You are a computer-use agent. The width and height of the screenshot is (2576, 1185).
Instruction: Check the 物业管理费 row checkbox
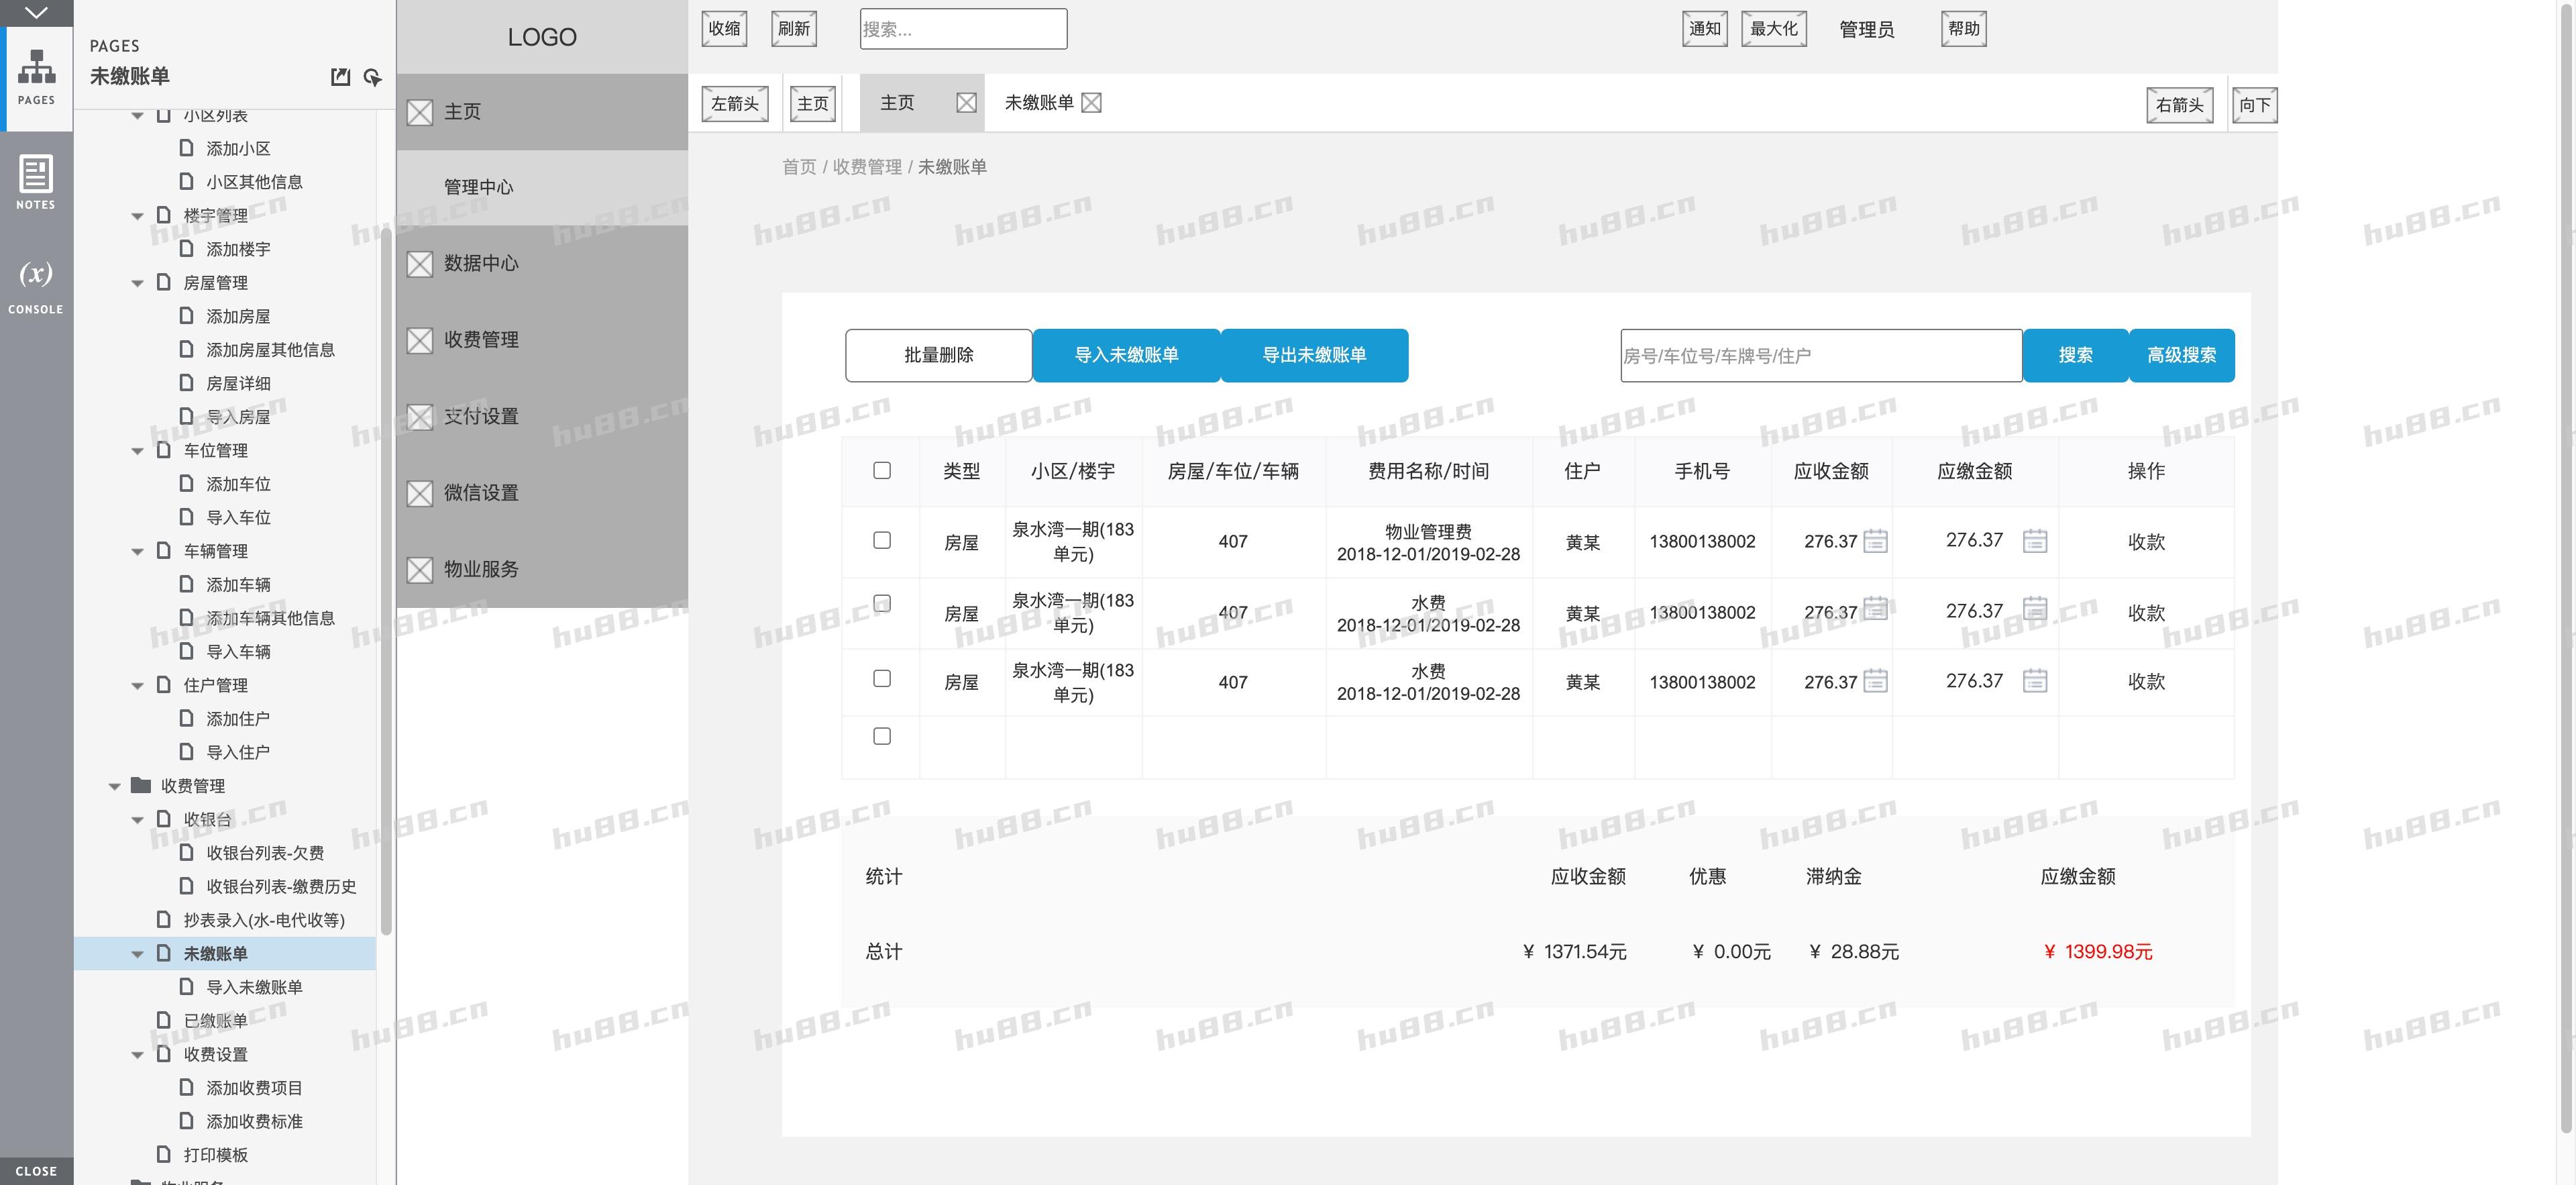(881, 540)
